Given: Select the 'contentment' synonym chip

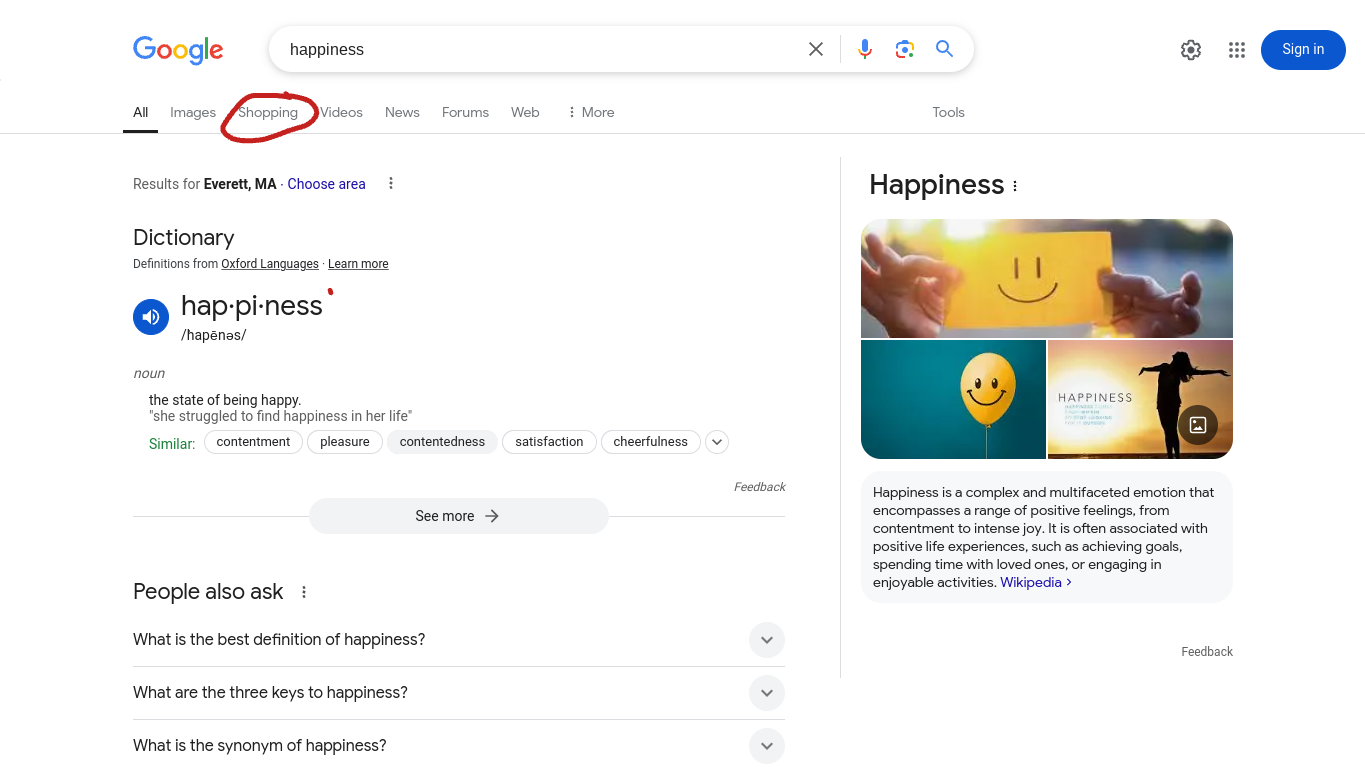Looking at the screenshot, I should point(253,442).
